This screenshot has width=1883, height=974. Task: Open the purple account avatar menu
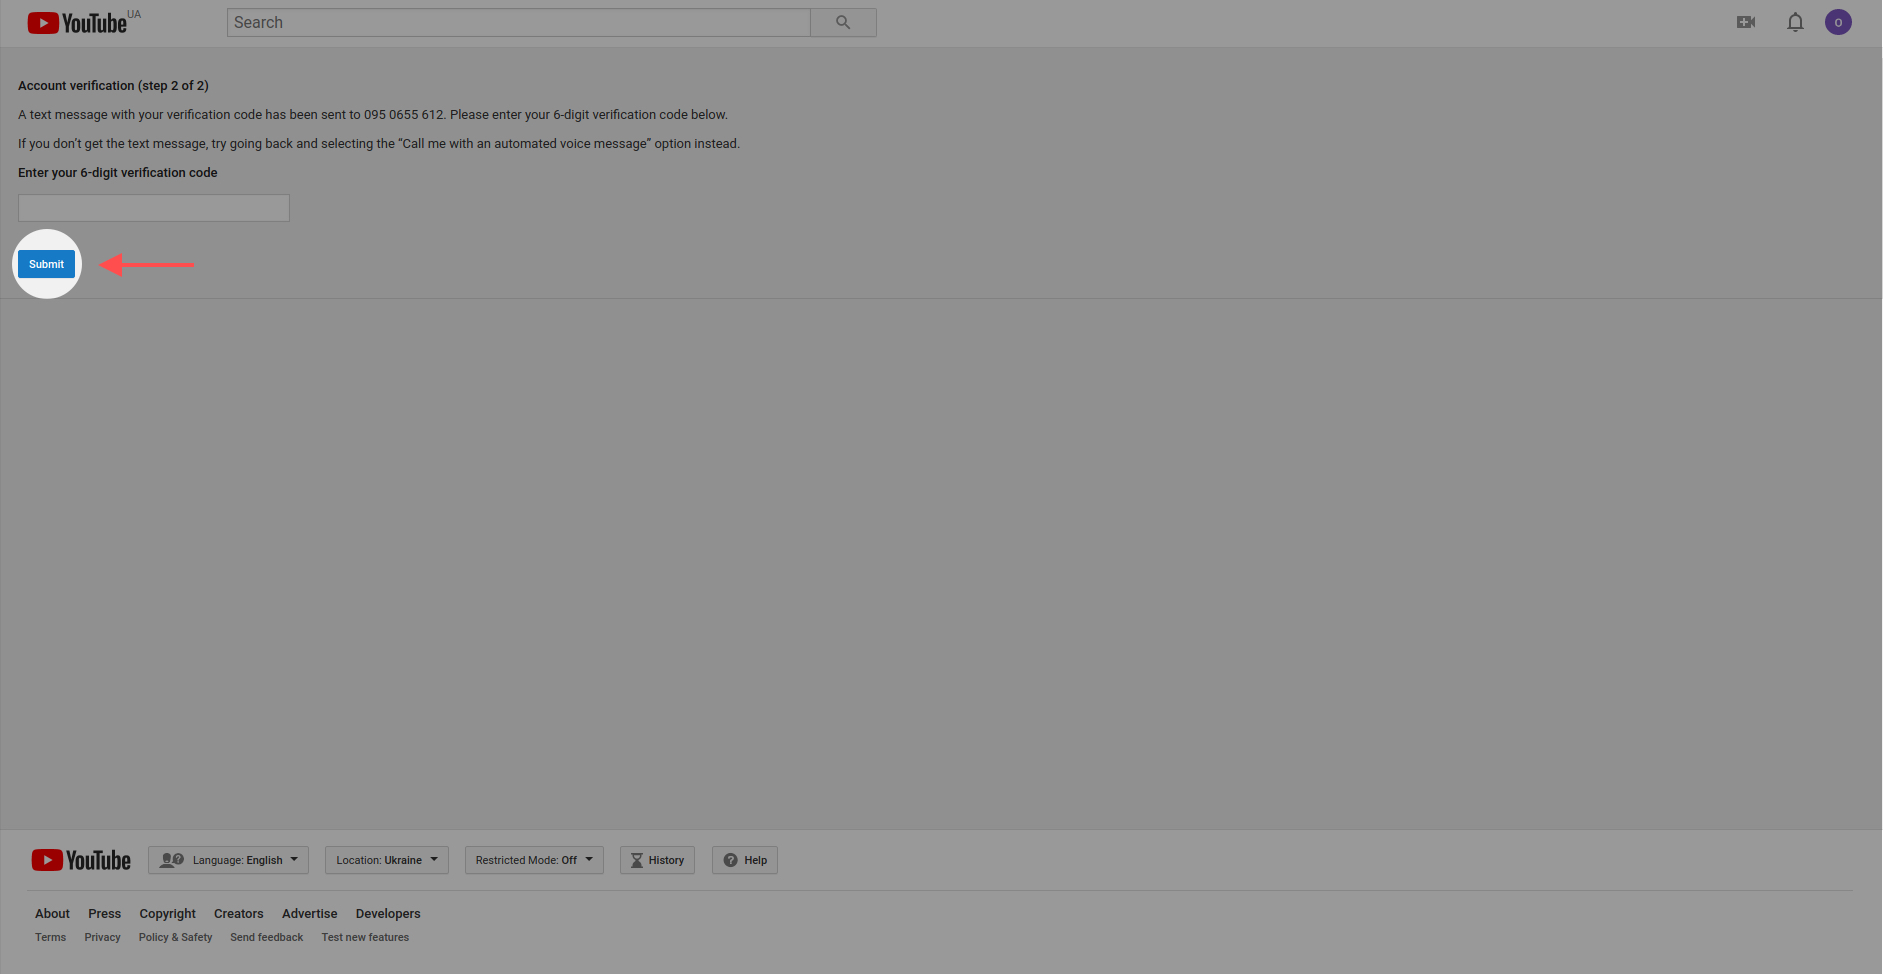point(1838,22)
